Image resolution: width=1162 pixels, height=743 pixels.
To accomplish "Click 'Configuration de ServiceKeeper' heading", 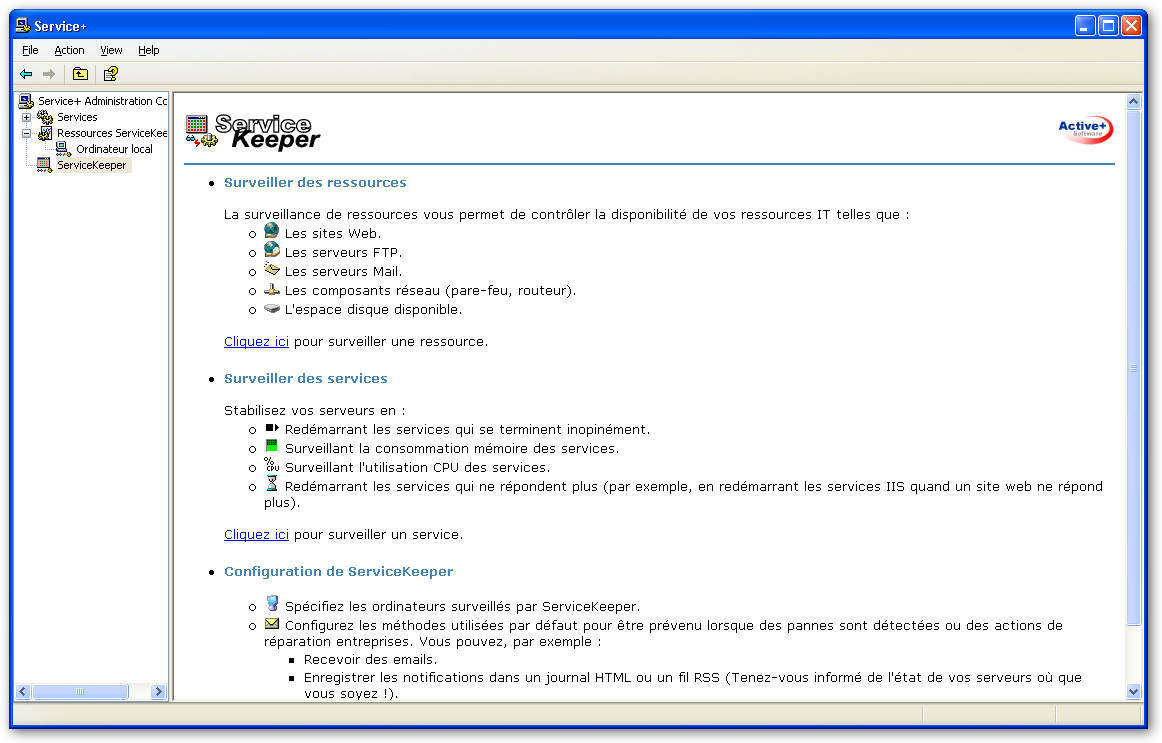I will 339,572.
